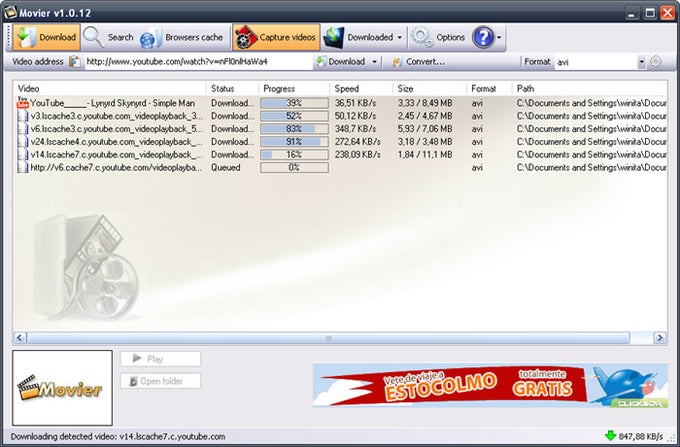Screen dimensions: 680x447
Task: Click the Open folder button
Action: coord(160,381)
